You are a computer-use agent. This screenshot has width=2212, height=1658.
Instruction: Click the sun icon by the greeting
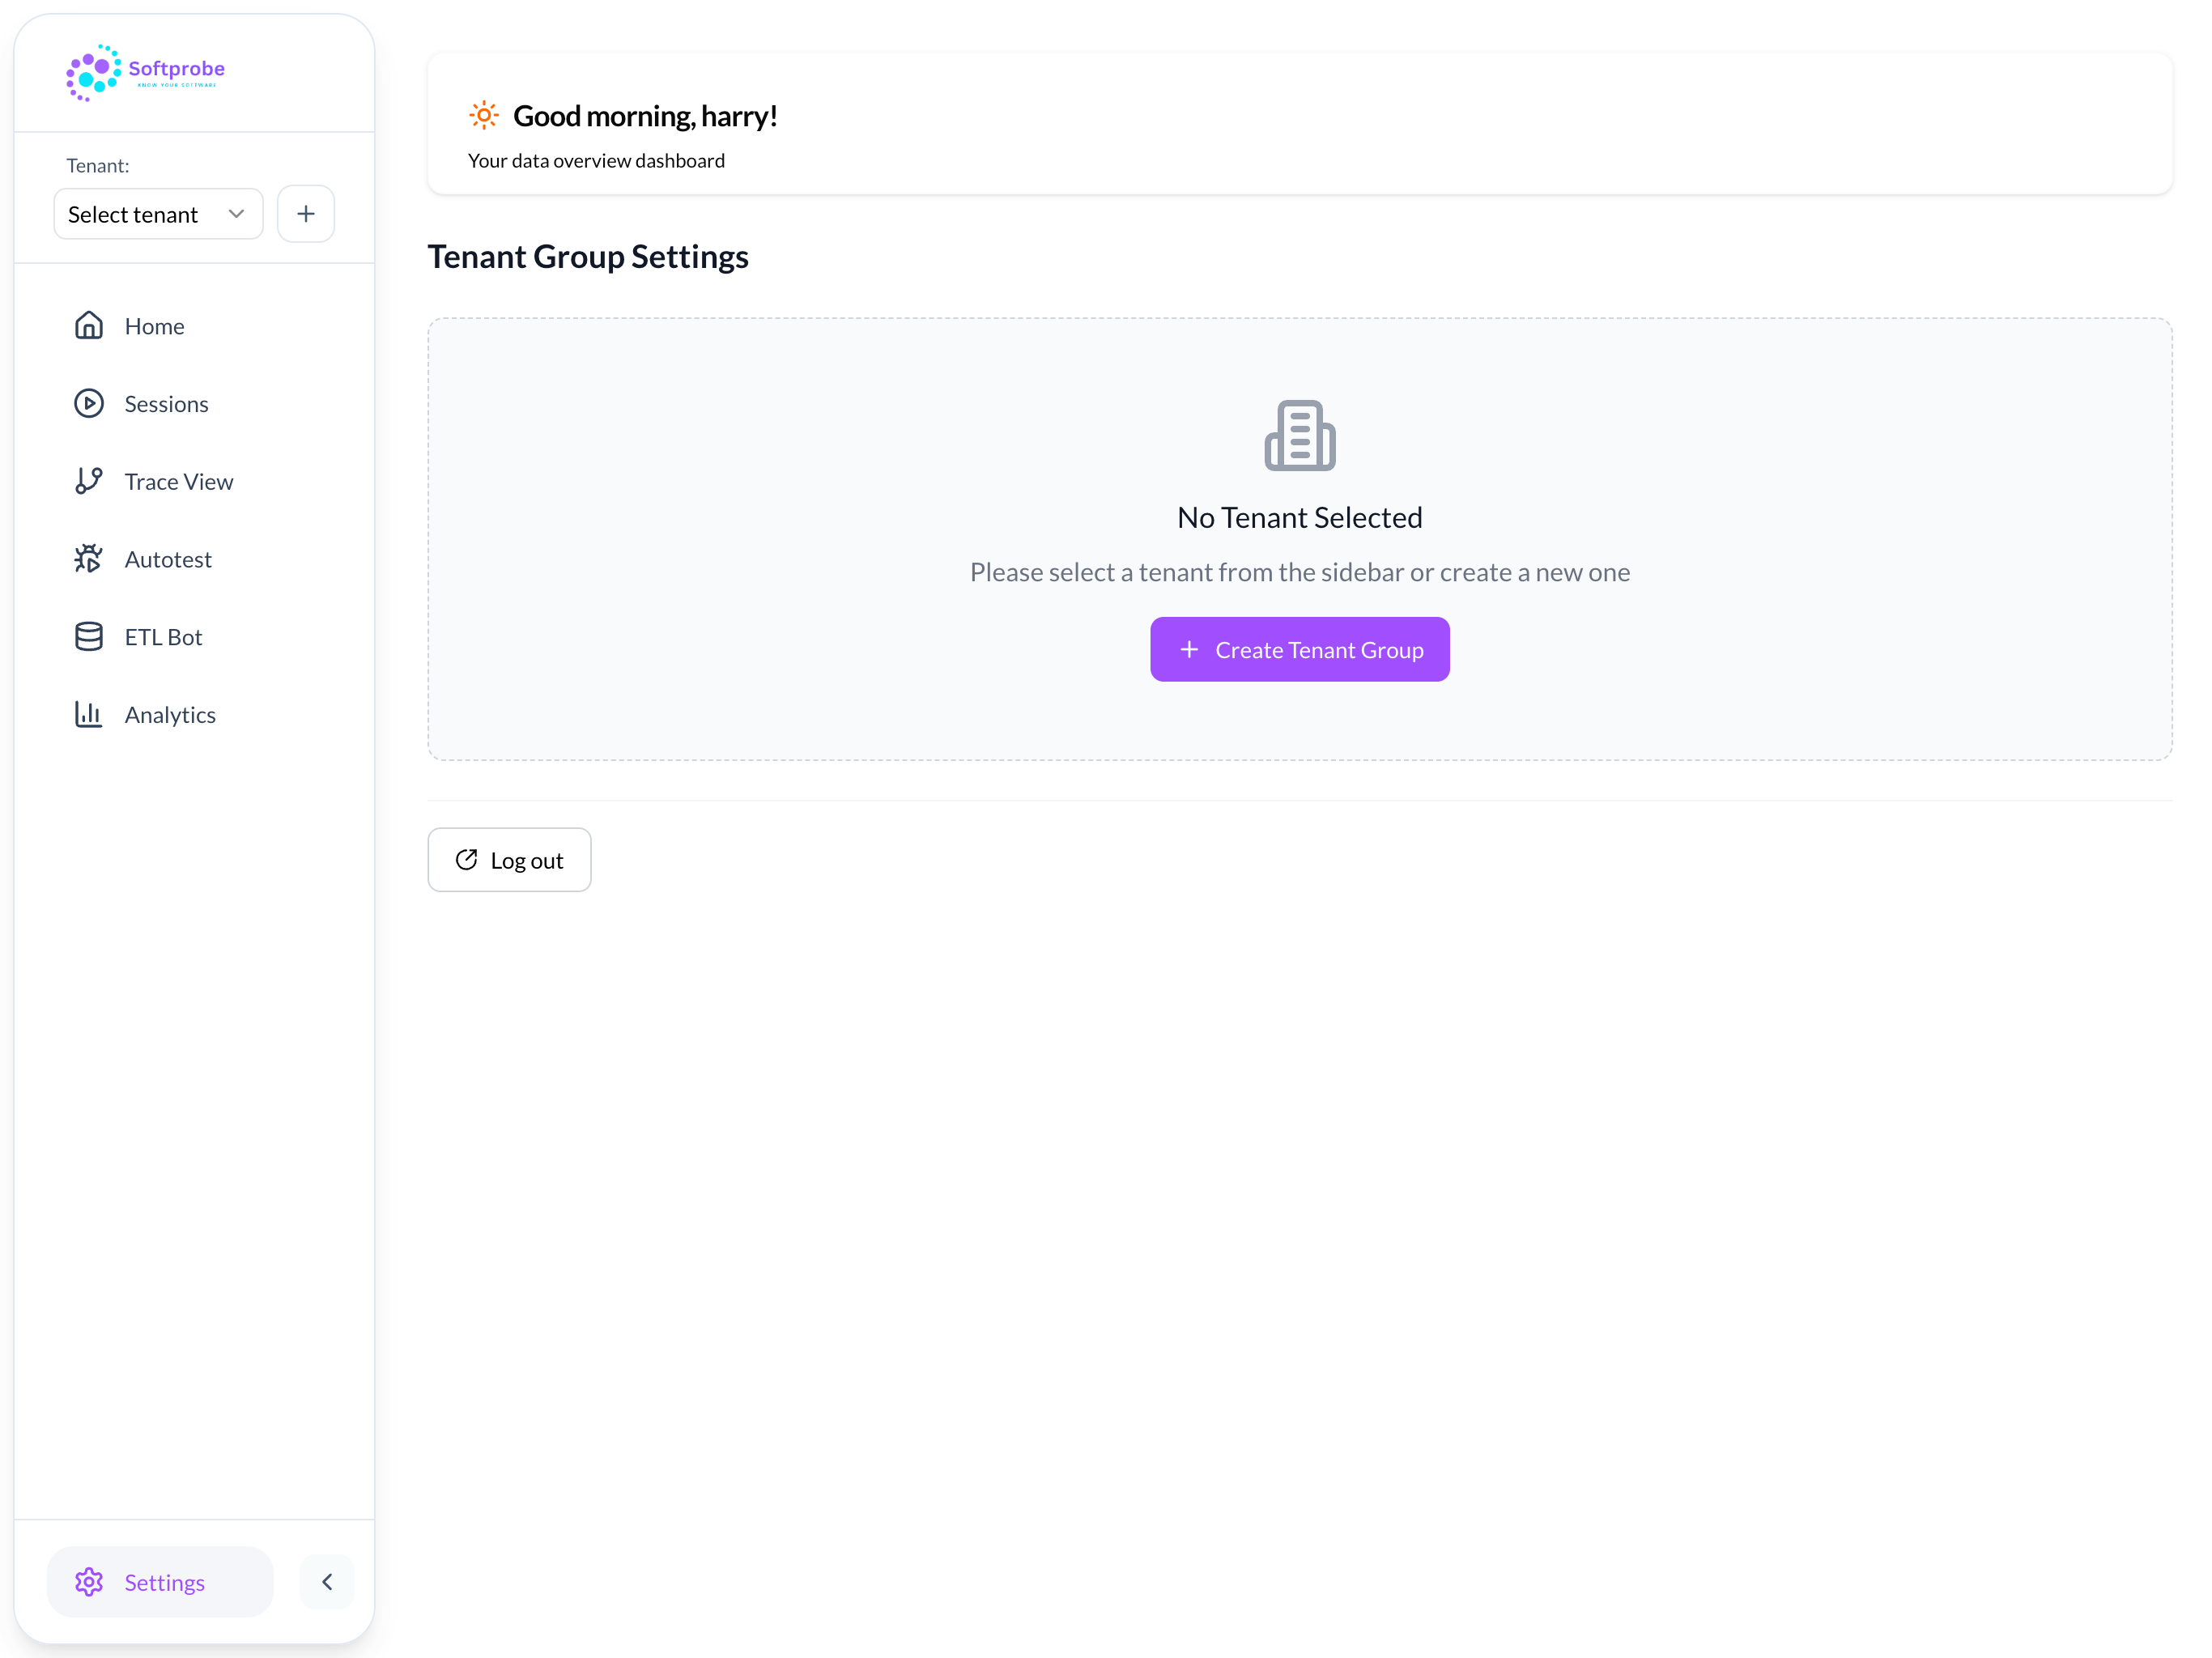click(x=484, y=115)
